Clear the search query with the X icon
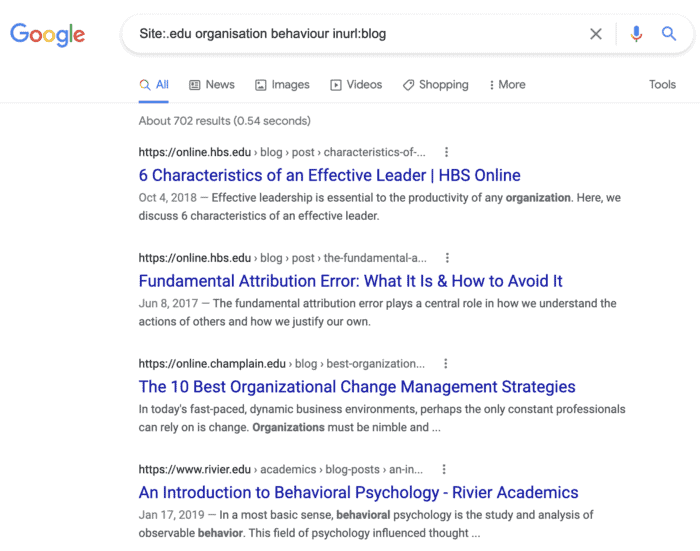The image size is (700, 551). (596, 34)
